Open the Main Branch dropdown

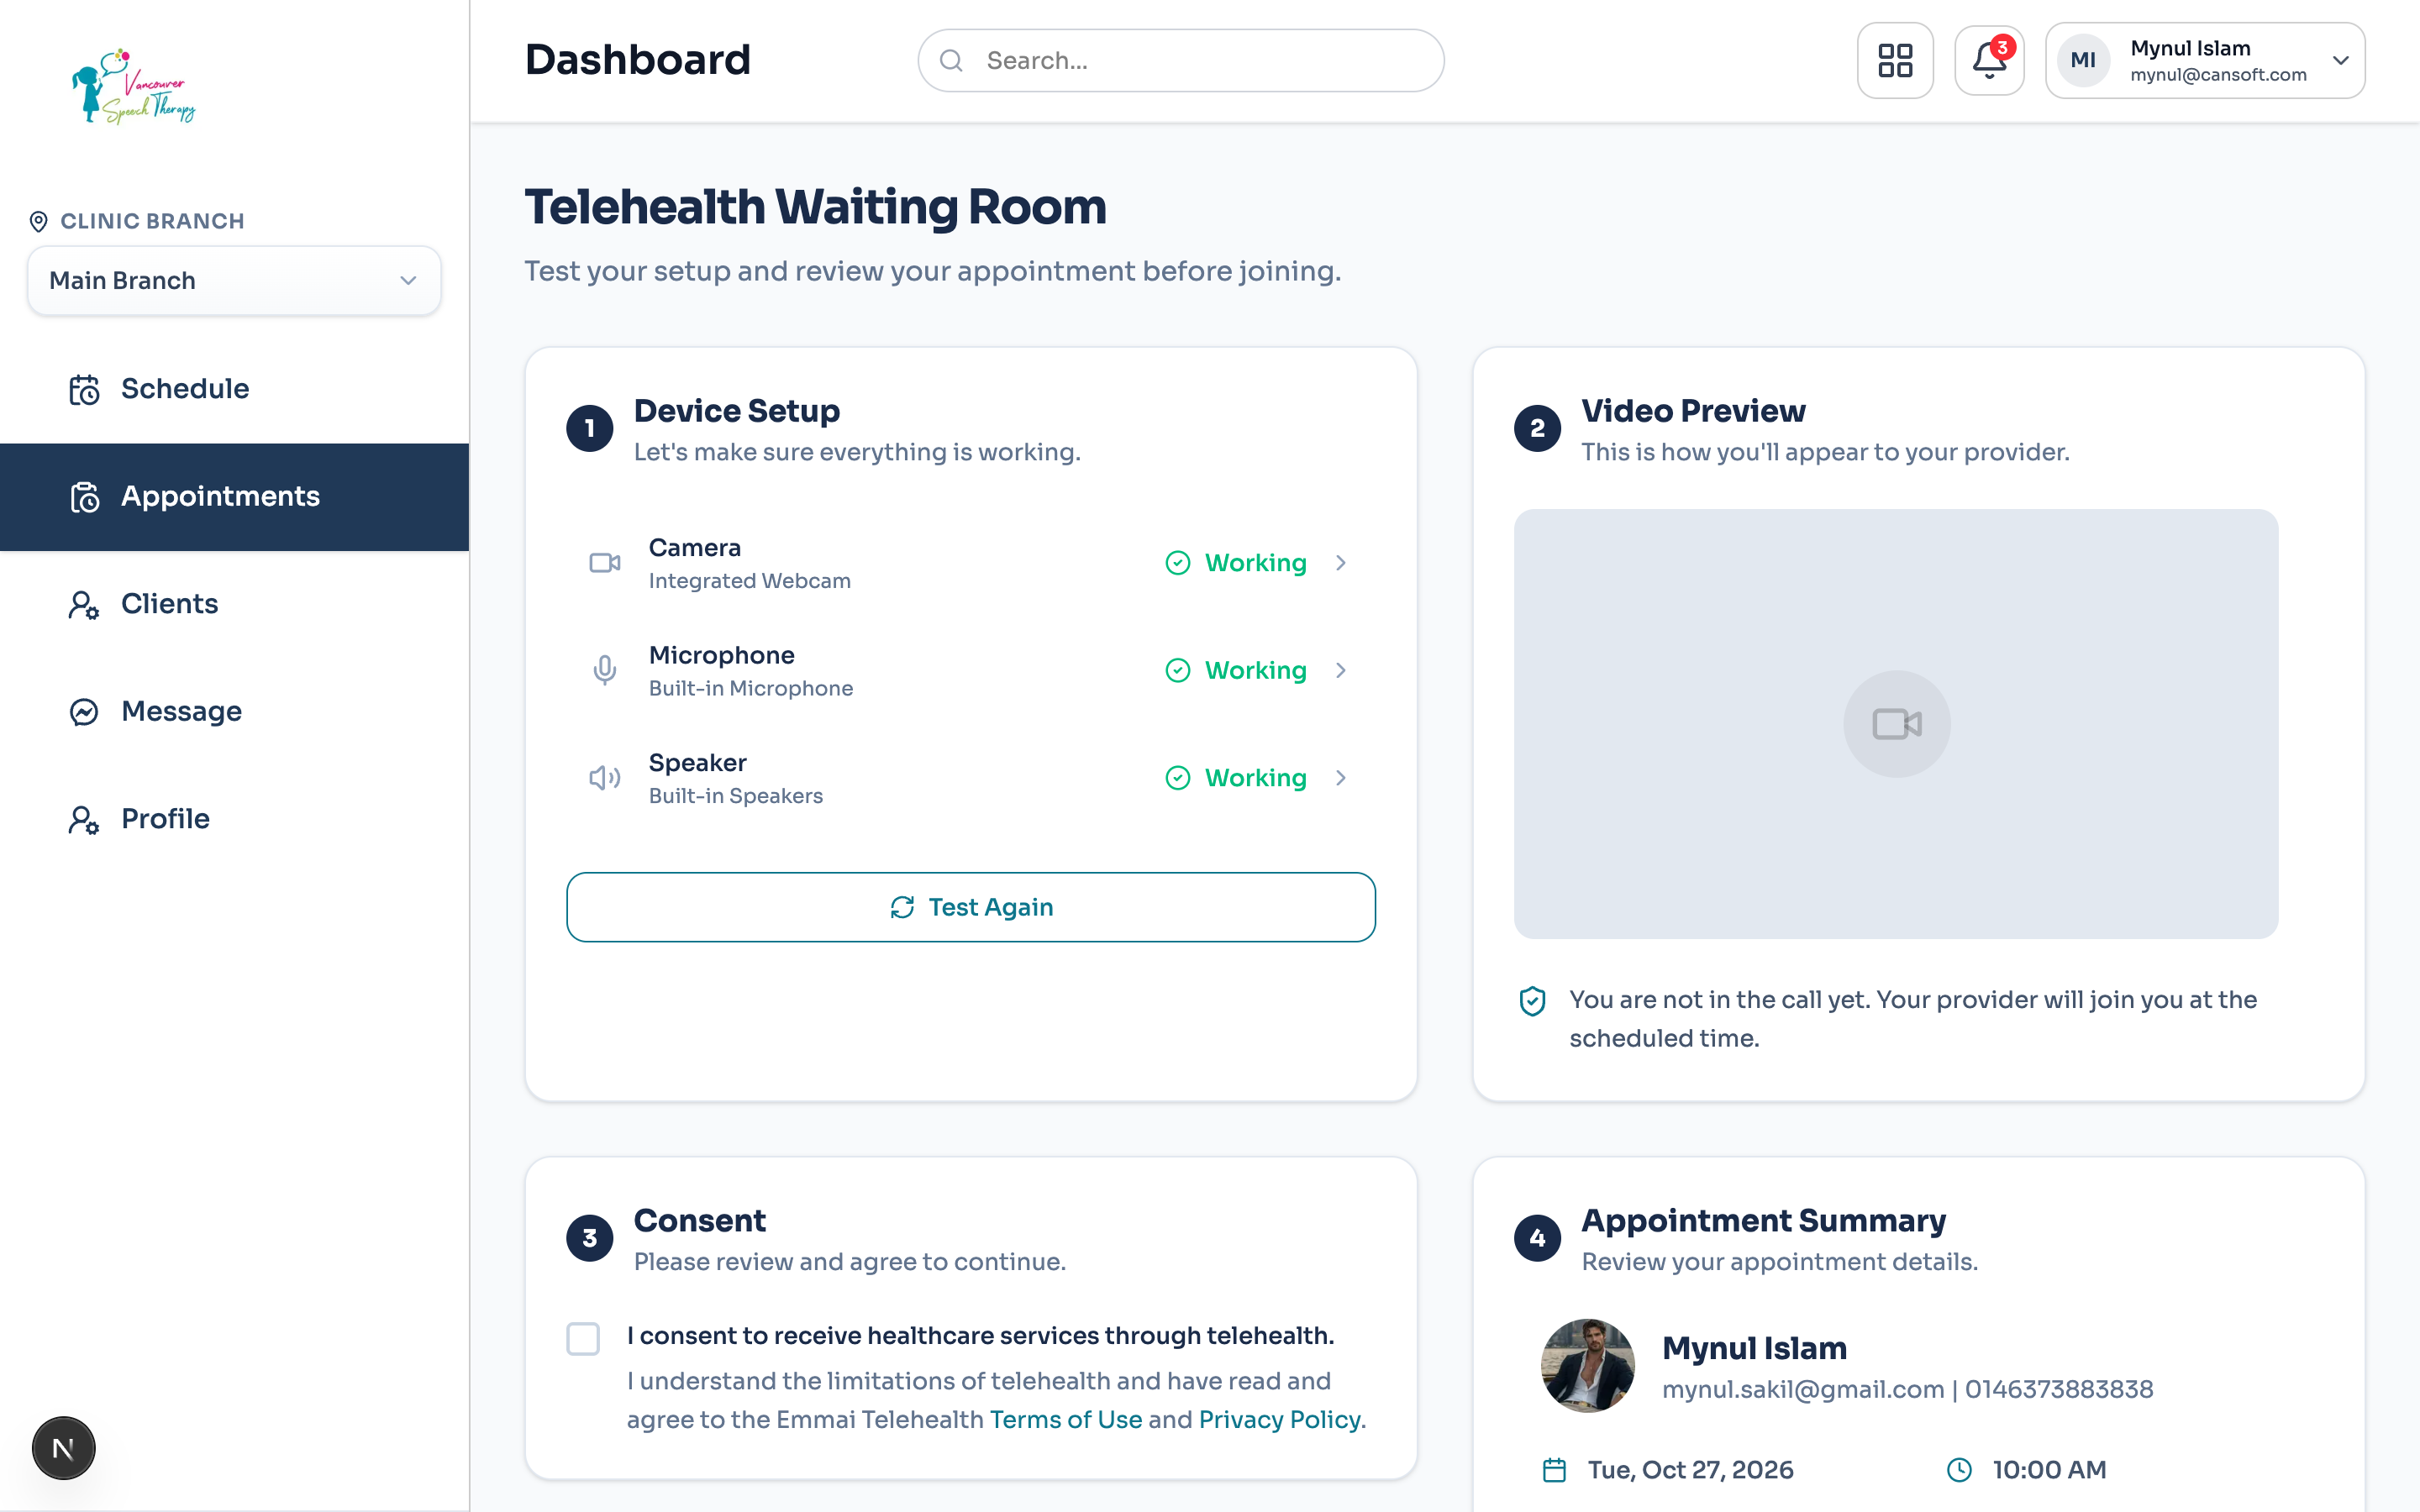point(234,281)
